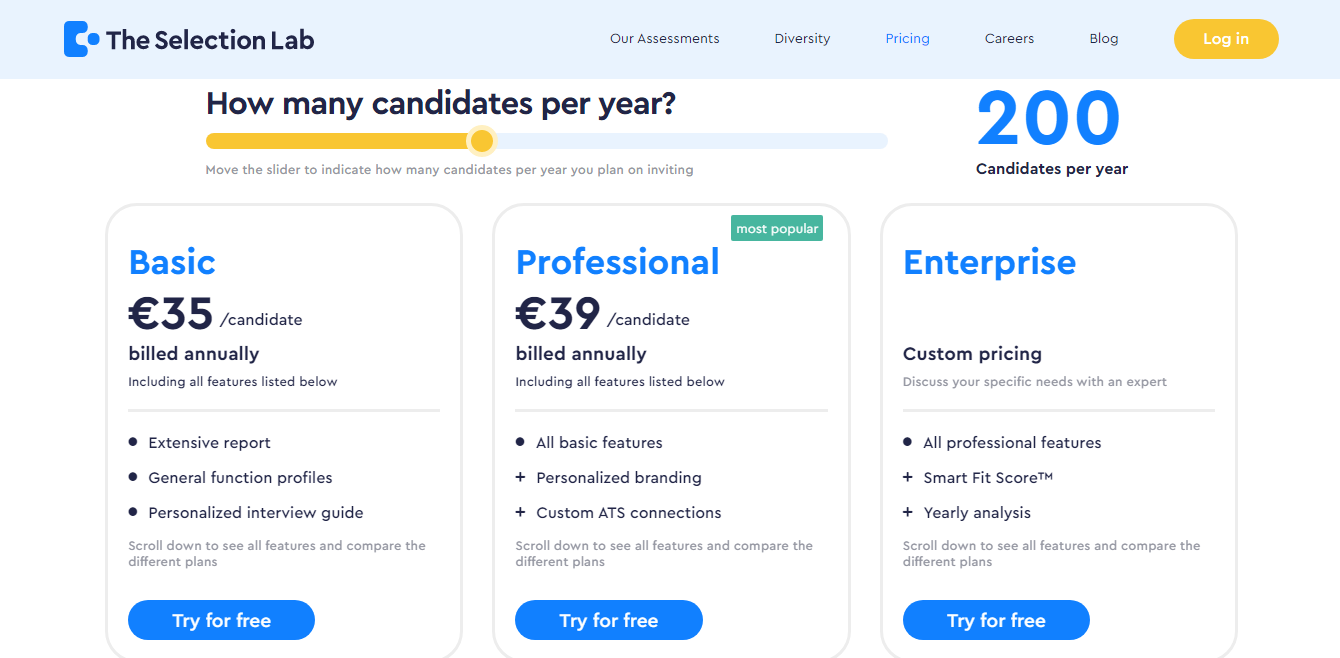Click the Custom ATS connections feature item
The height and width of the screenshot is (658, 1340).
(x=628, y=512)
